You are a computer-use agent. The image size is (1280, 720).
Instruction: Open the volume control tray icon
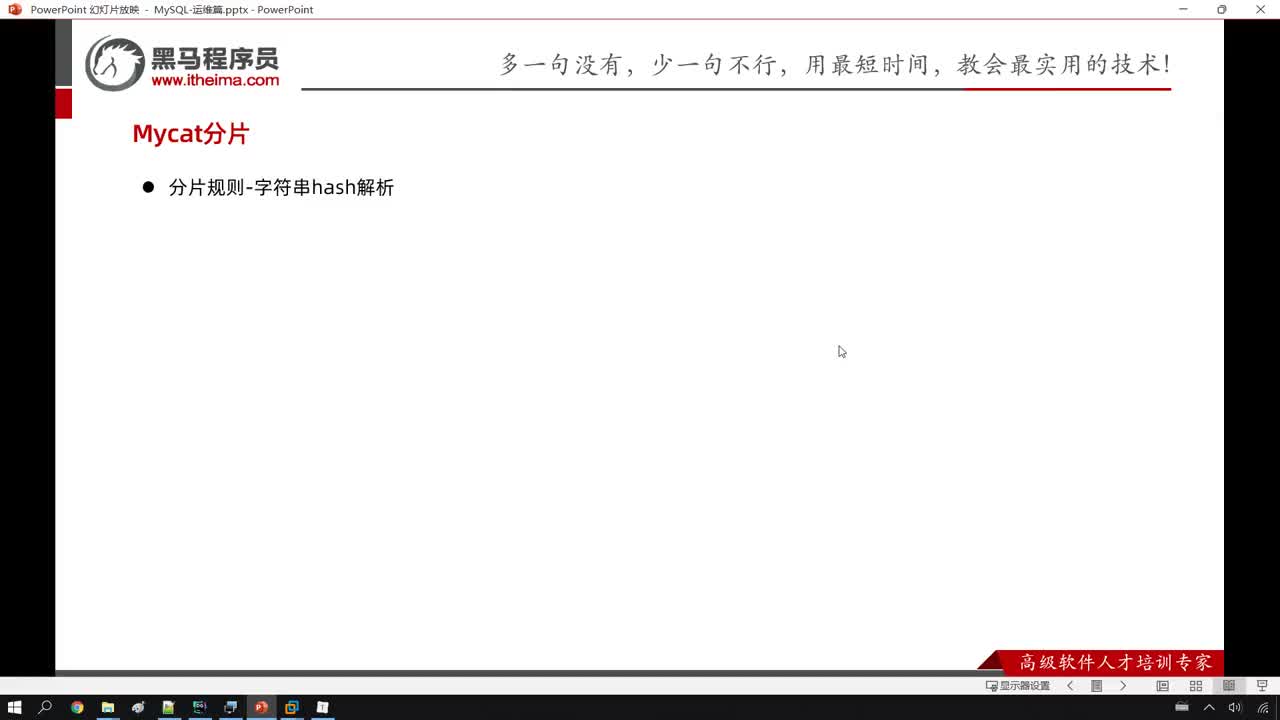[x=1235, y=707]
